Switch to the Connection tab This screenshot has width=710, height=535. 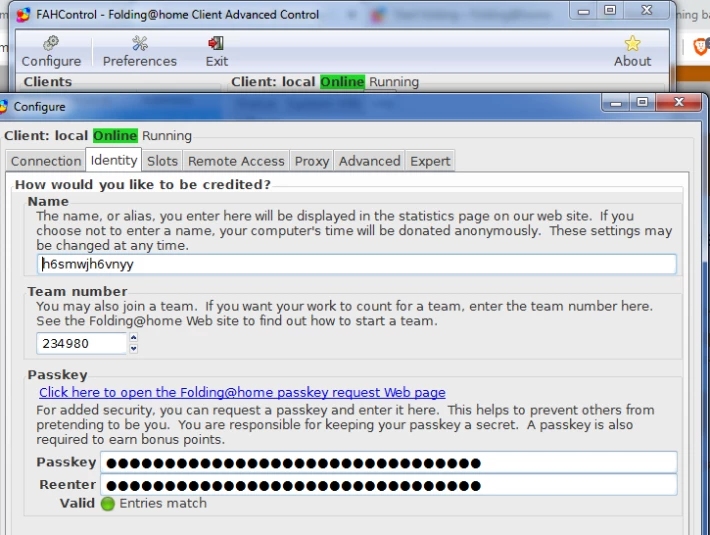(46, 161)
